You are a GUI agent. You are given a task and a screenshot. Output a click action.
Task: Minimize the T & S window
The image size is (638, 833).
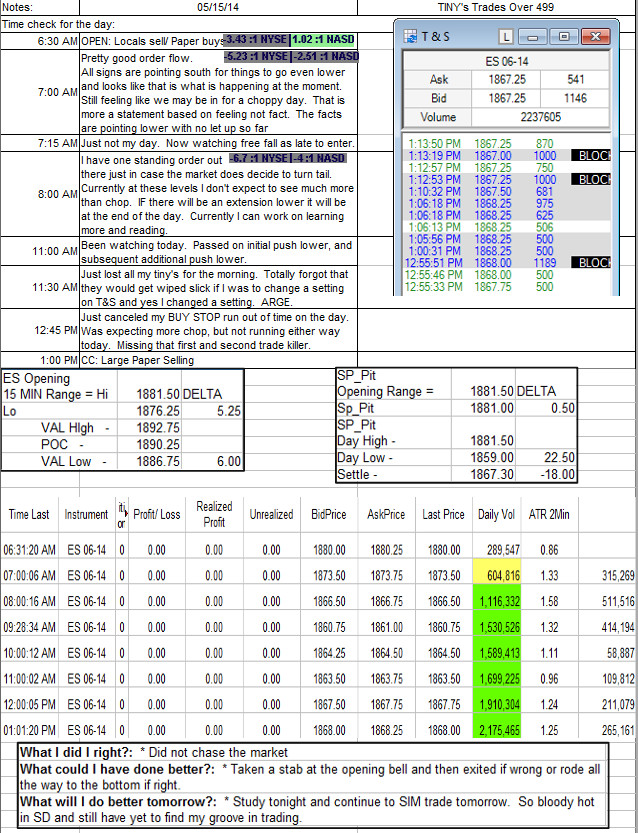(x=533, y=37)
